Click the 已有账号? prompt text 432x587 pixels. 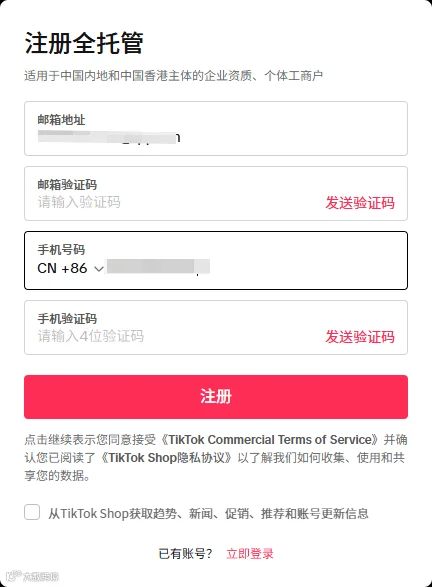pos(186,554)
